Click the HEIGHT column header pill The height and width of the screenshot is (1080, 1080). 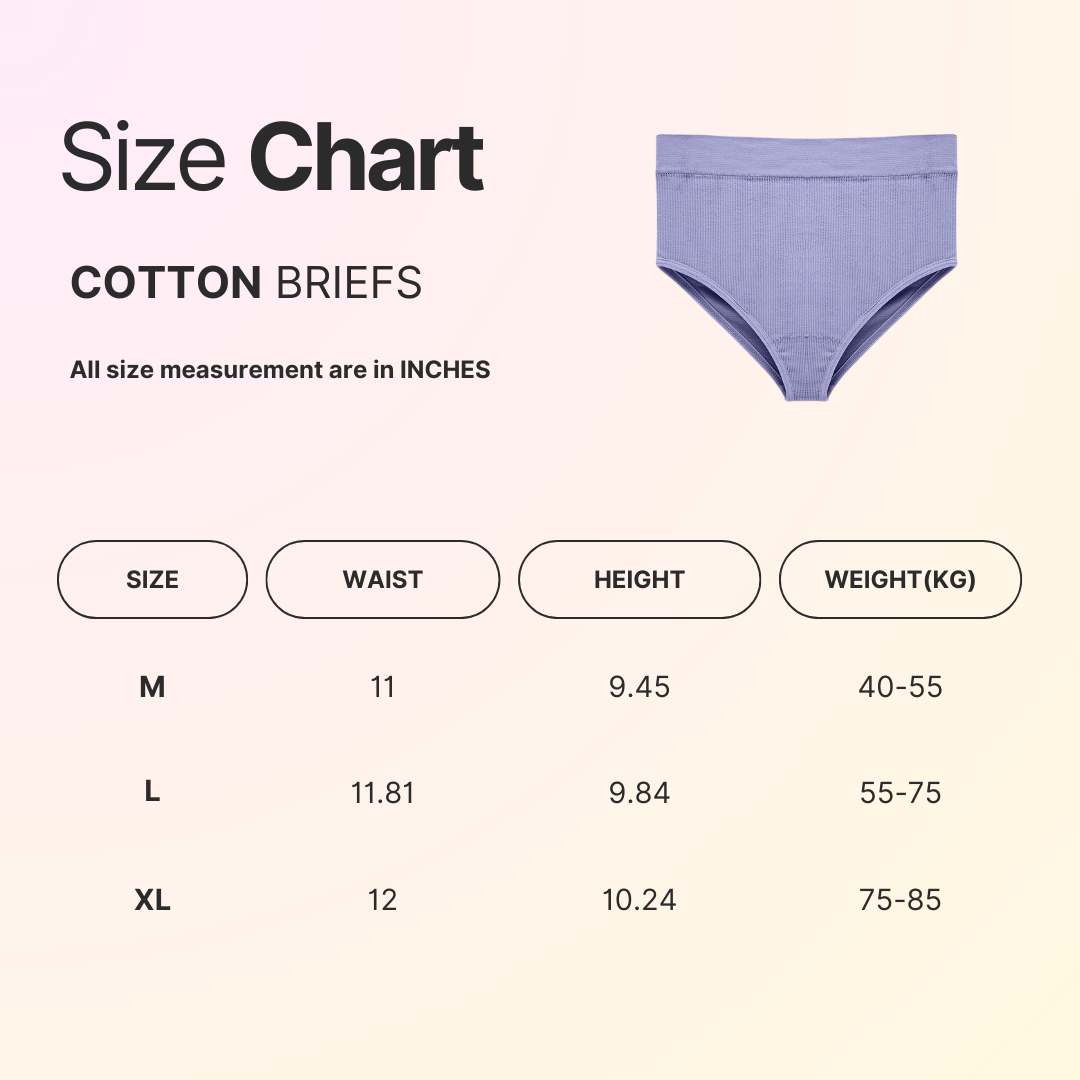639,580
